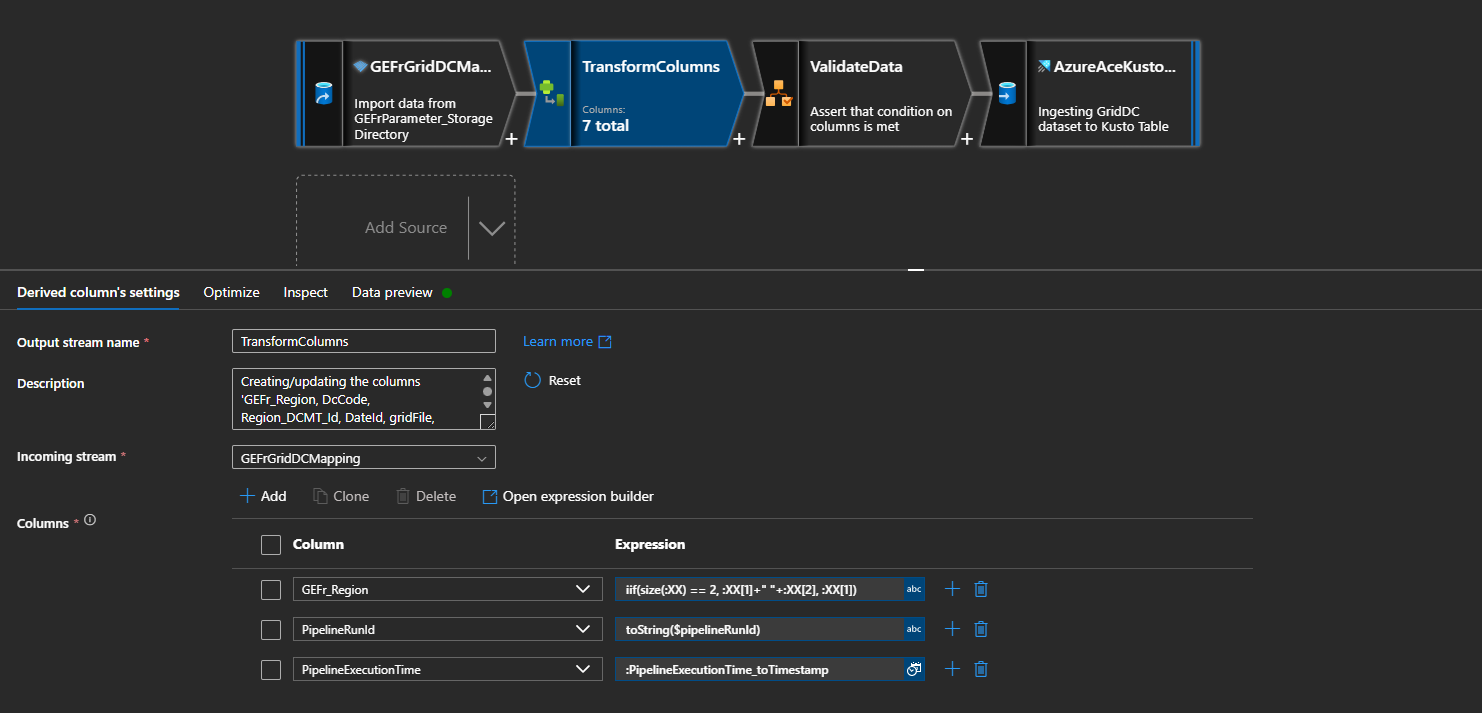Add transformation after ValidateData via plus sign

click(967, 139)
